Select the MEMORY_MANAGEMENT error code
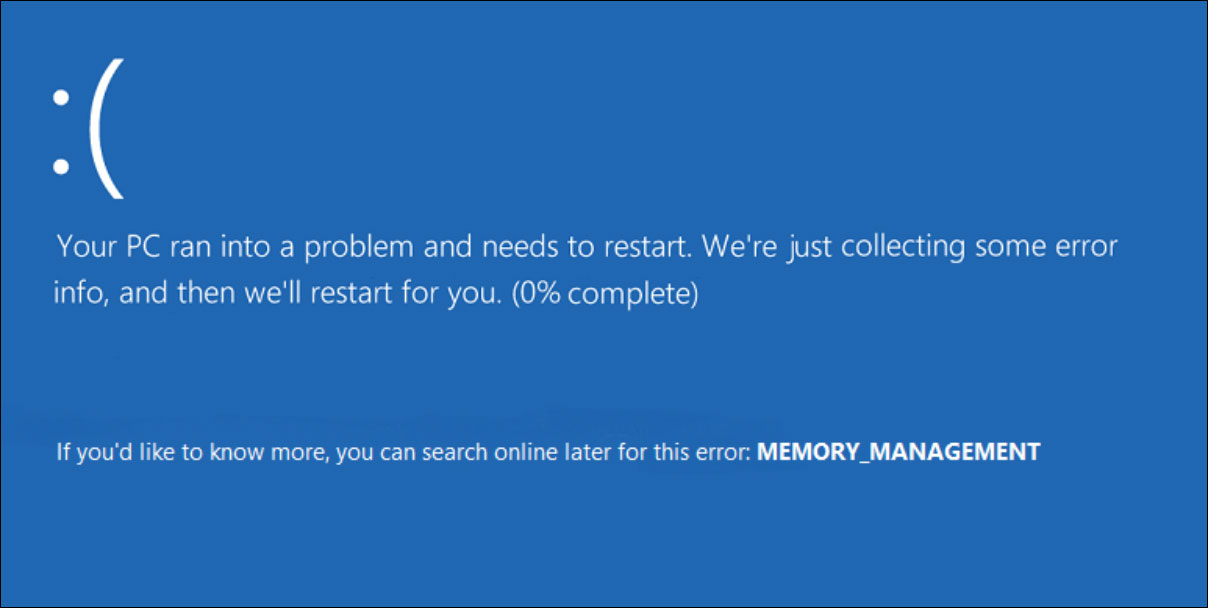 898,452
